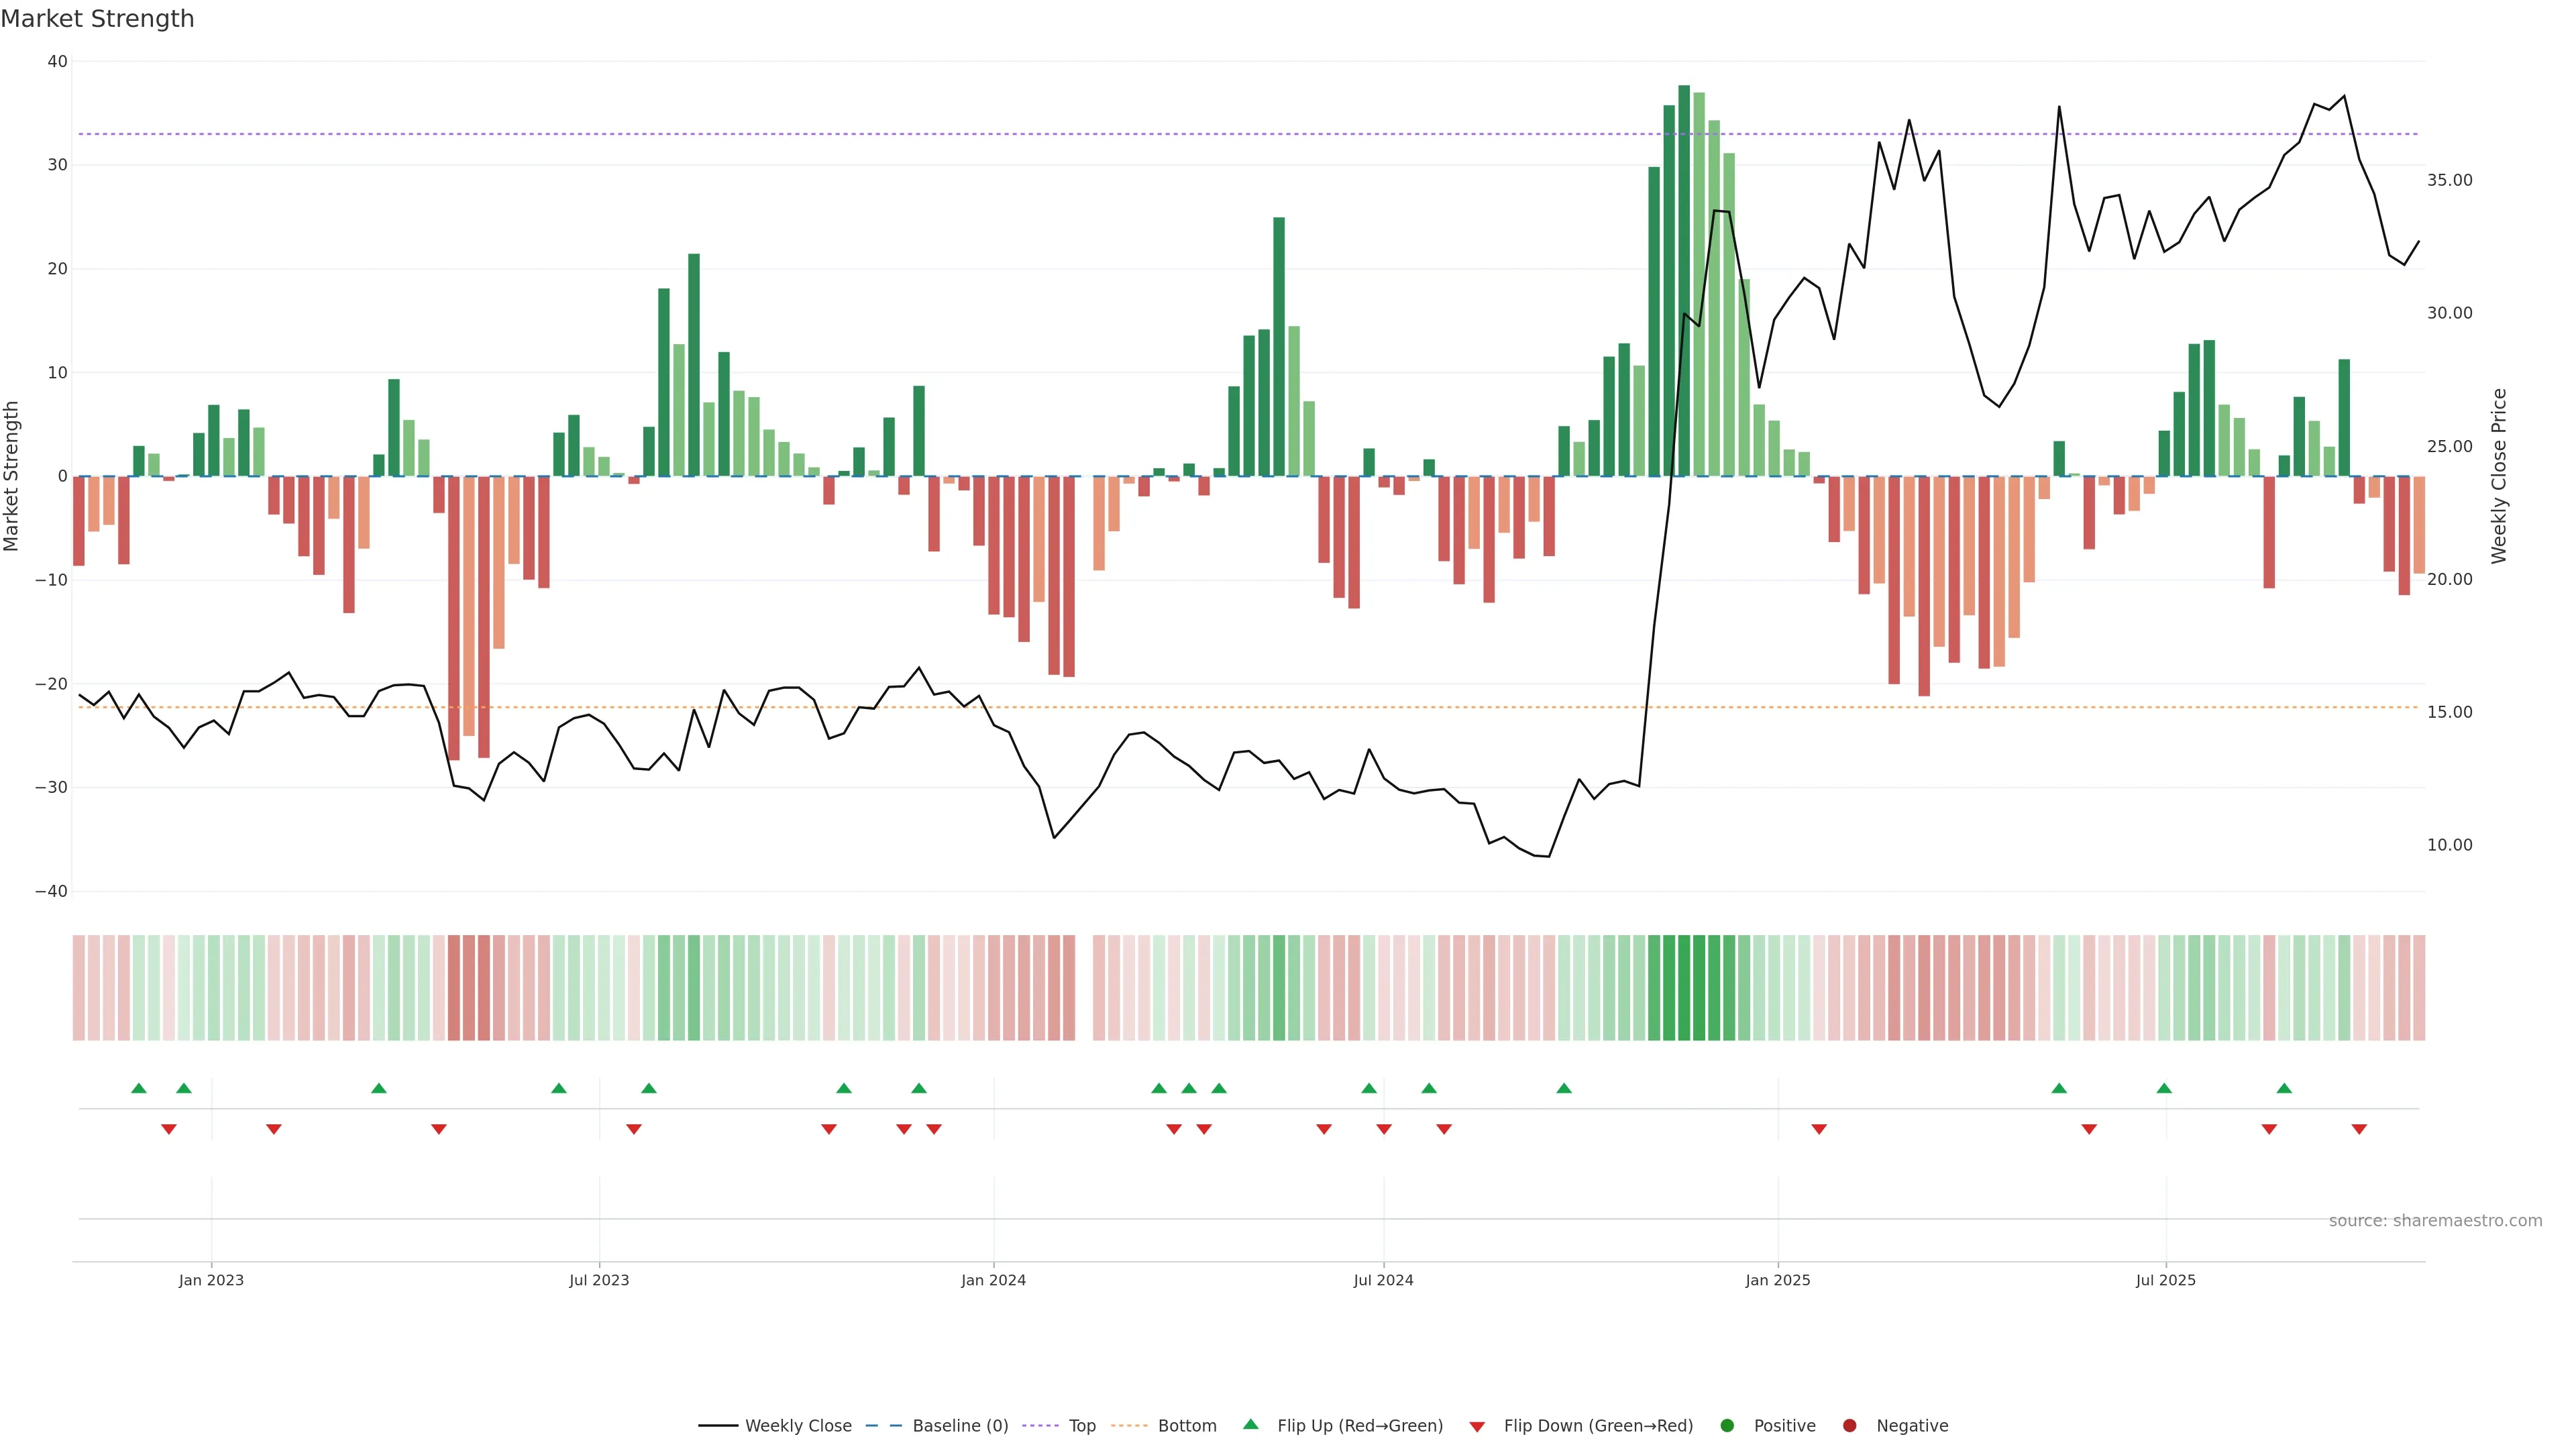
Task: Click the green Positive legend dot
Action: (1727, 1426)
